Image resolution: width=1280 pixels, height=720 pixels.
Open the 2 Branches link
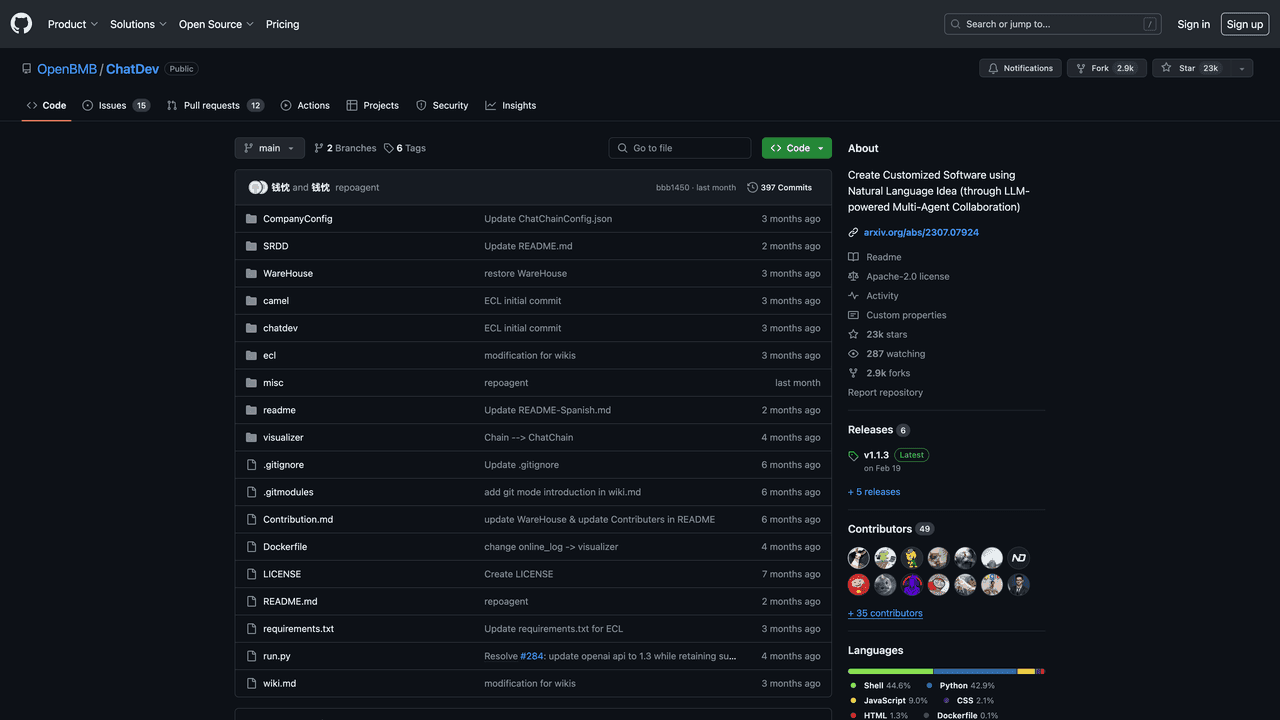tap(345, 148)
